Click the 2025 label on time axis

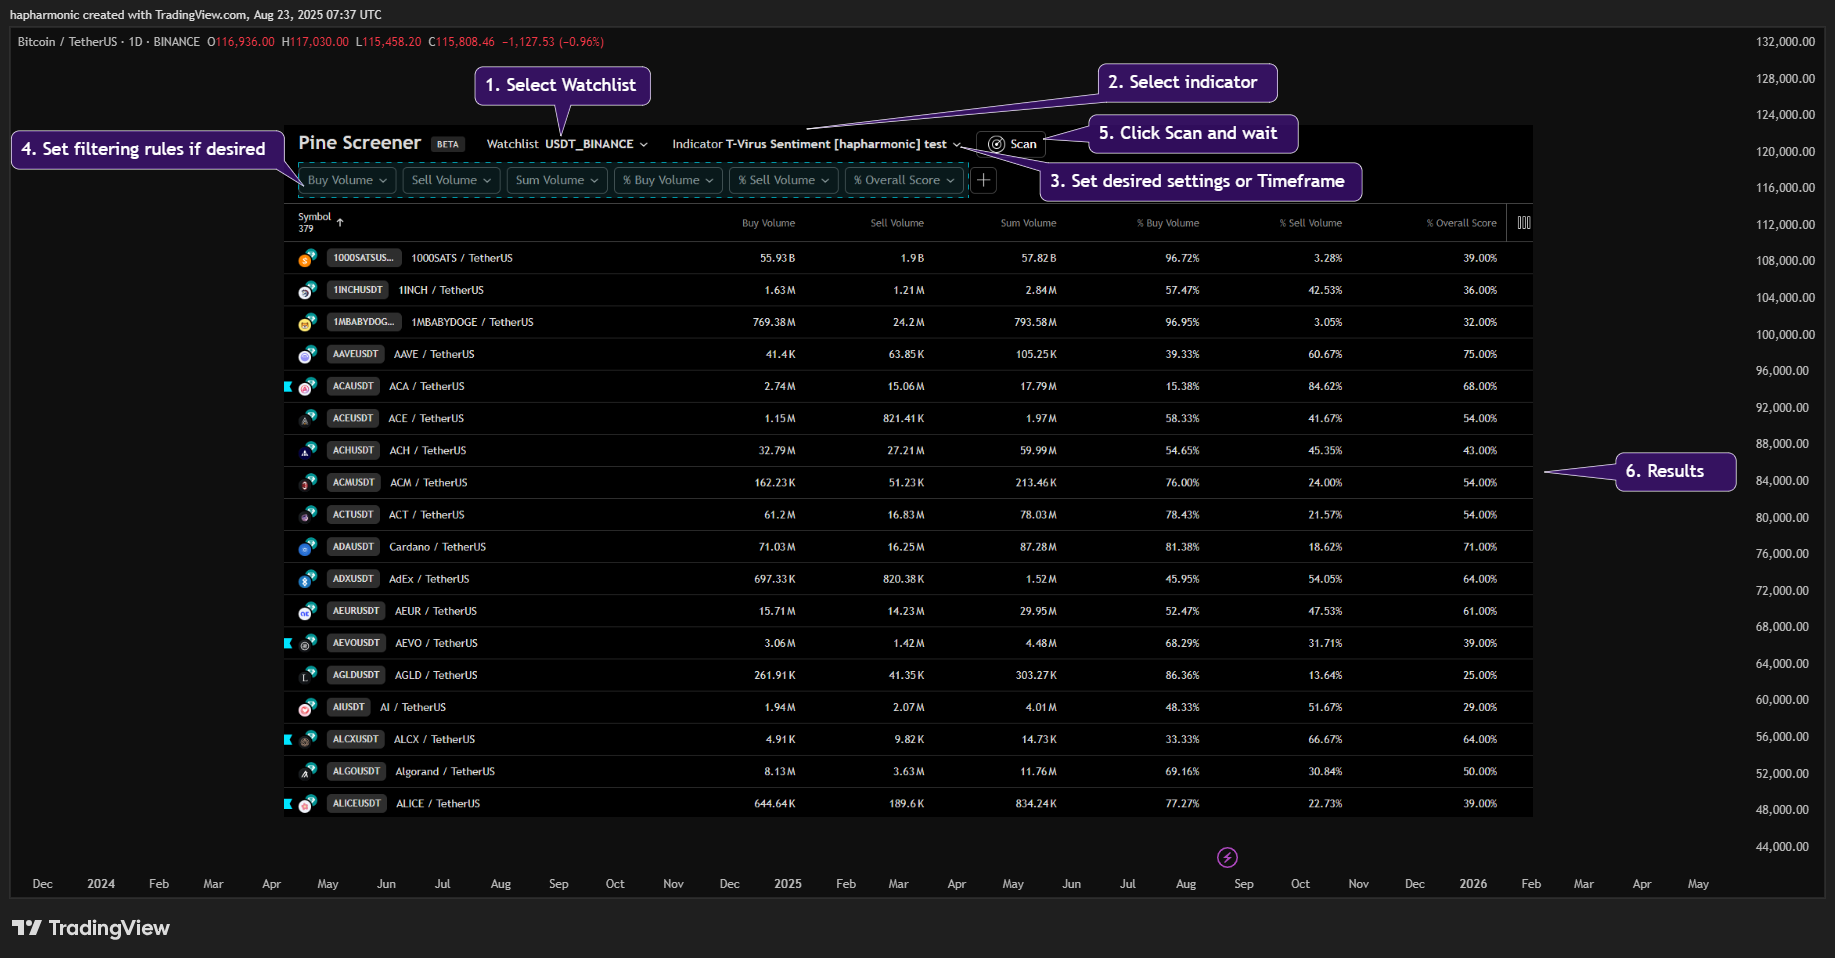coord(788,884)
